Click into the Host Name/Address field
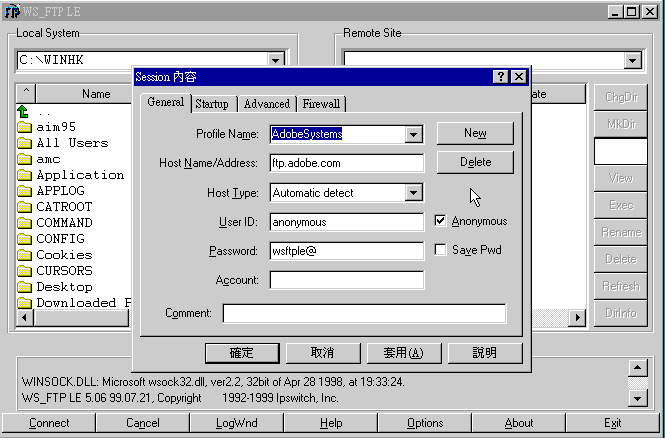This screenshot has height=438, width=665. pyautogui.click(x=346, y=163)
